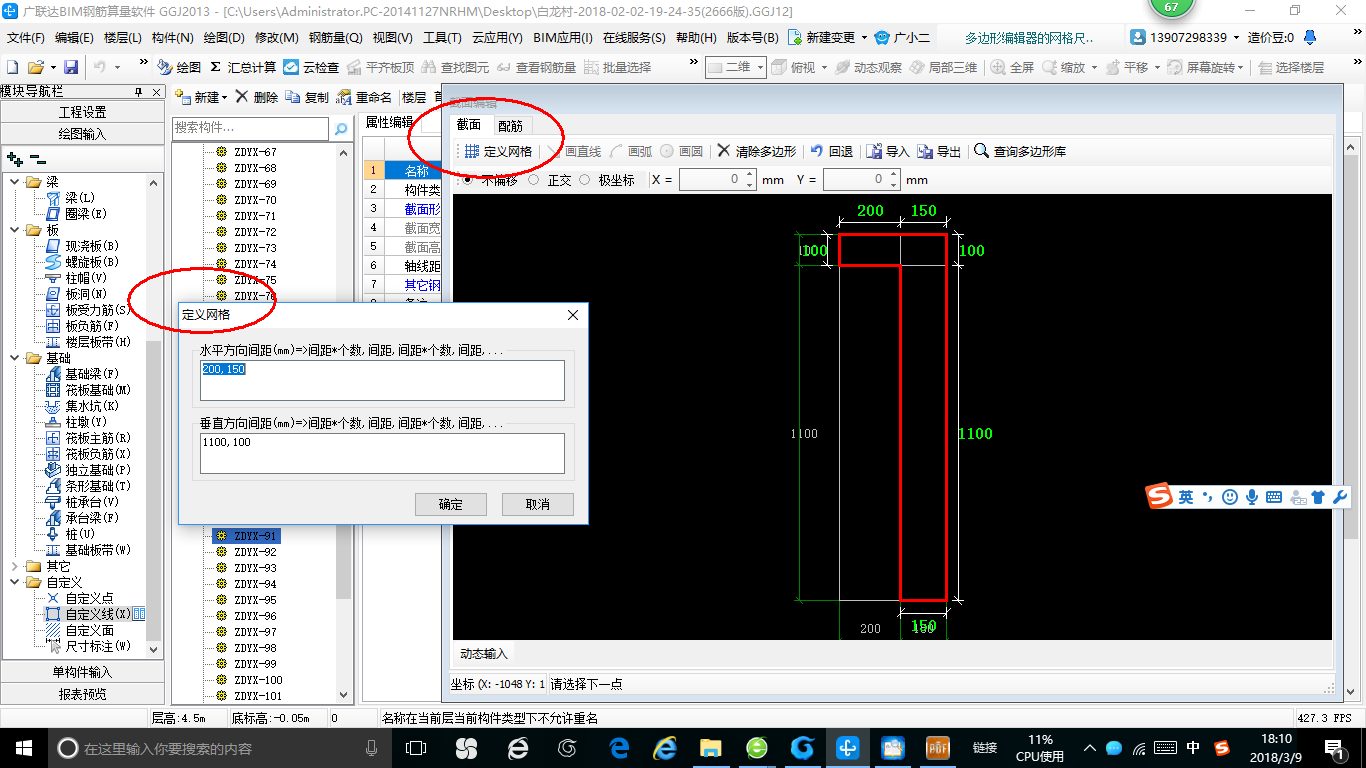Select the 极坐标 radio option
The width and height of the screenshot is (1366, 768).
tap(606, 180)
